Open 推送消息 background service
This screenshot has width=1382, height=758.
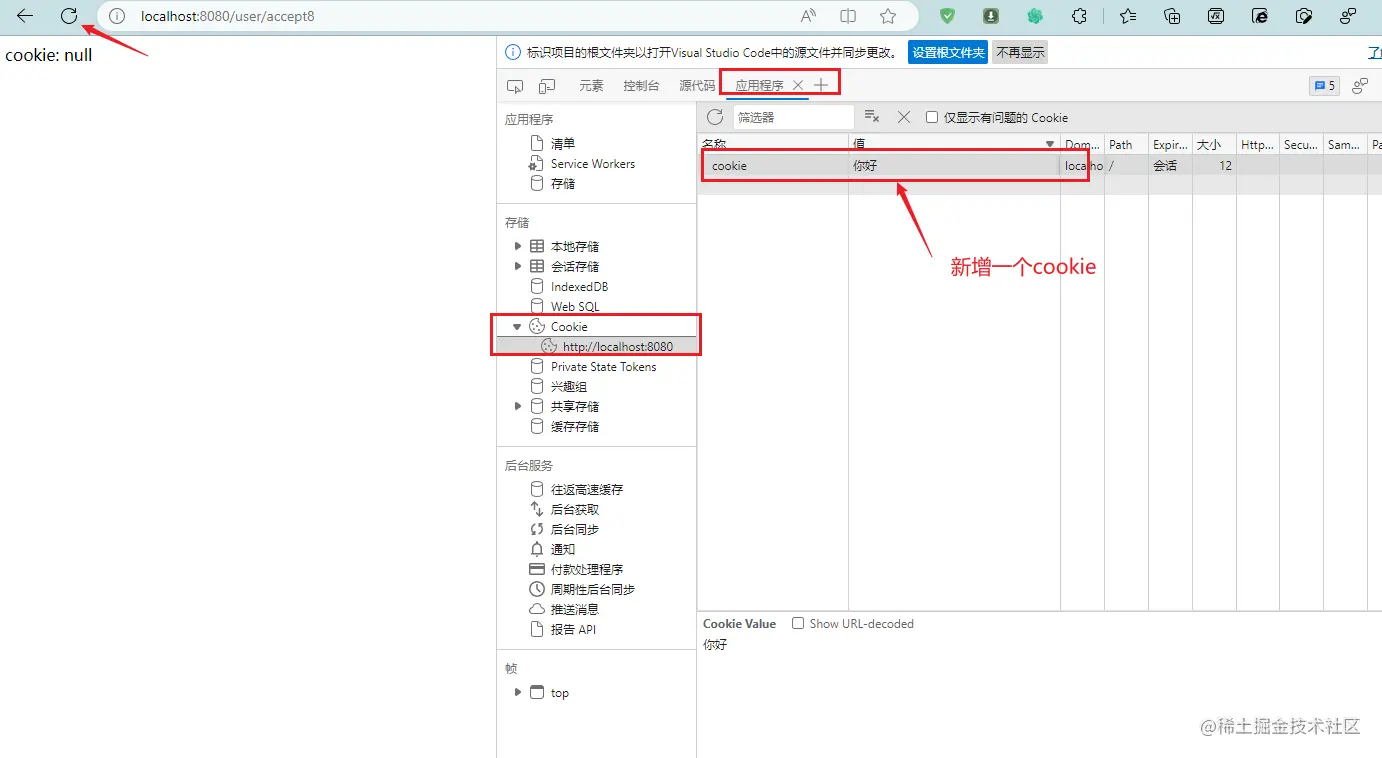(x=575, y=609)
